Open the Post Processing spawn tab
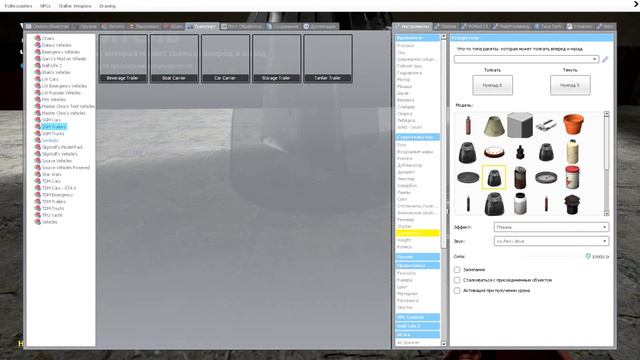Viewport: 640px width, 360px height. tap(242, 27)
